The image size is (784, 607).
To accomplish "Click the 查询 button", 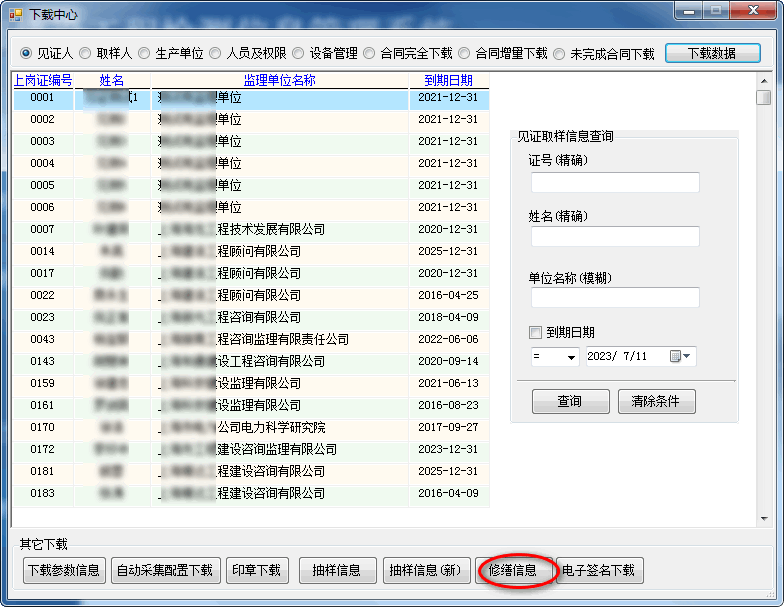I will pos(570,401).
